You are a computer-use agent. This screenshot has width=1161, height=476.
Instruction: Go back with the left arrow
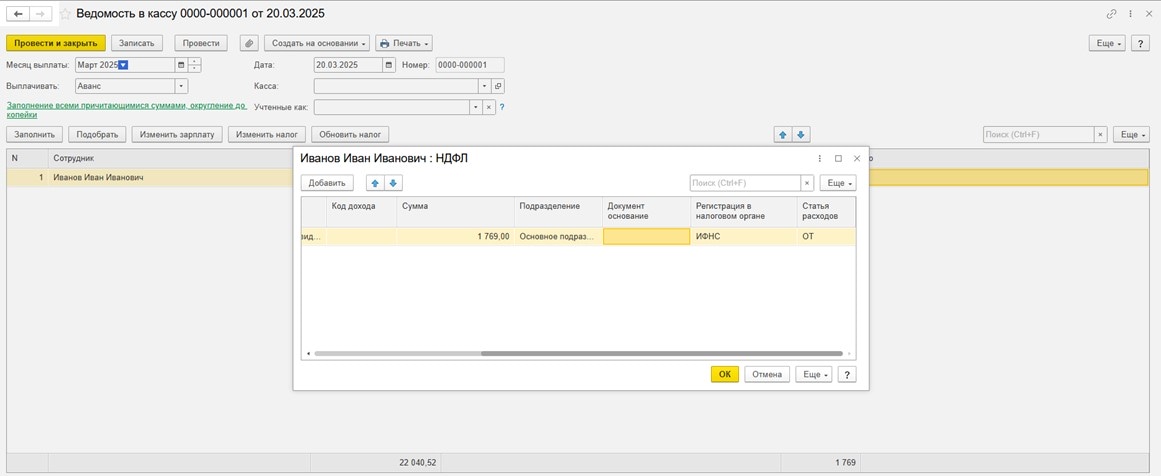coord(18,14)
